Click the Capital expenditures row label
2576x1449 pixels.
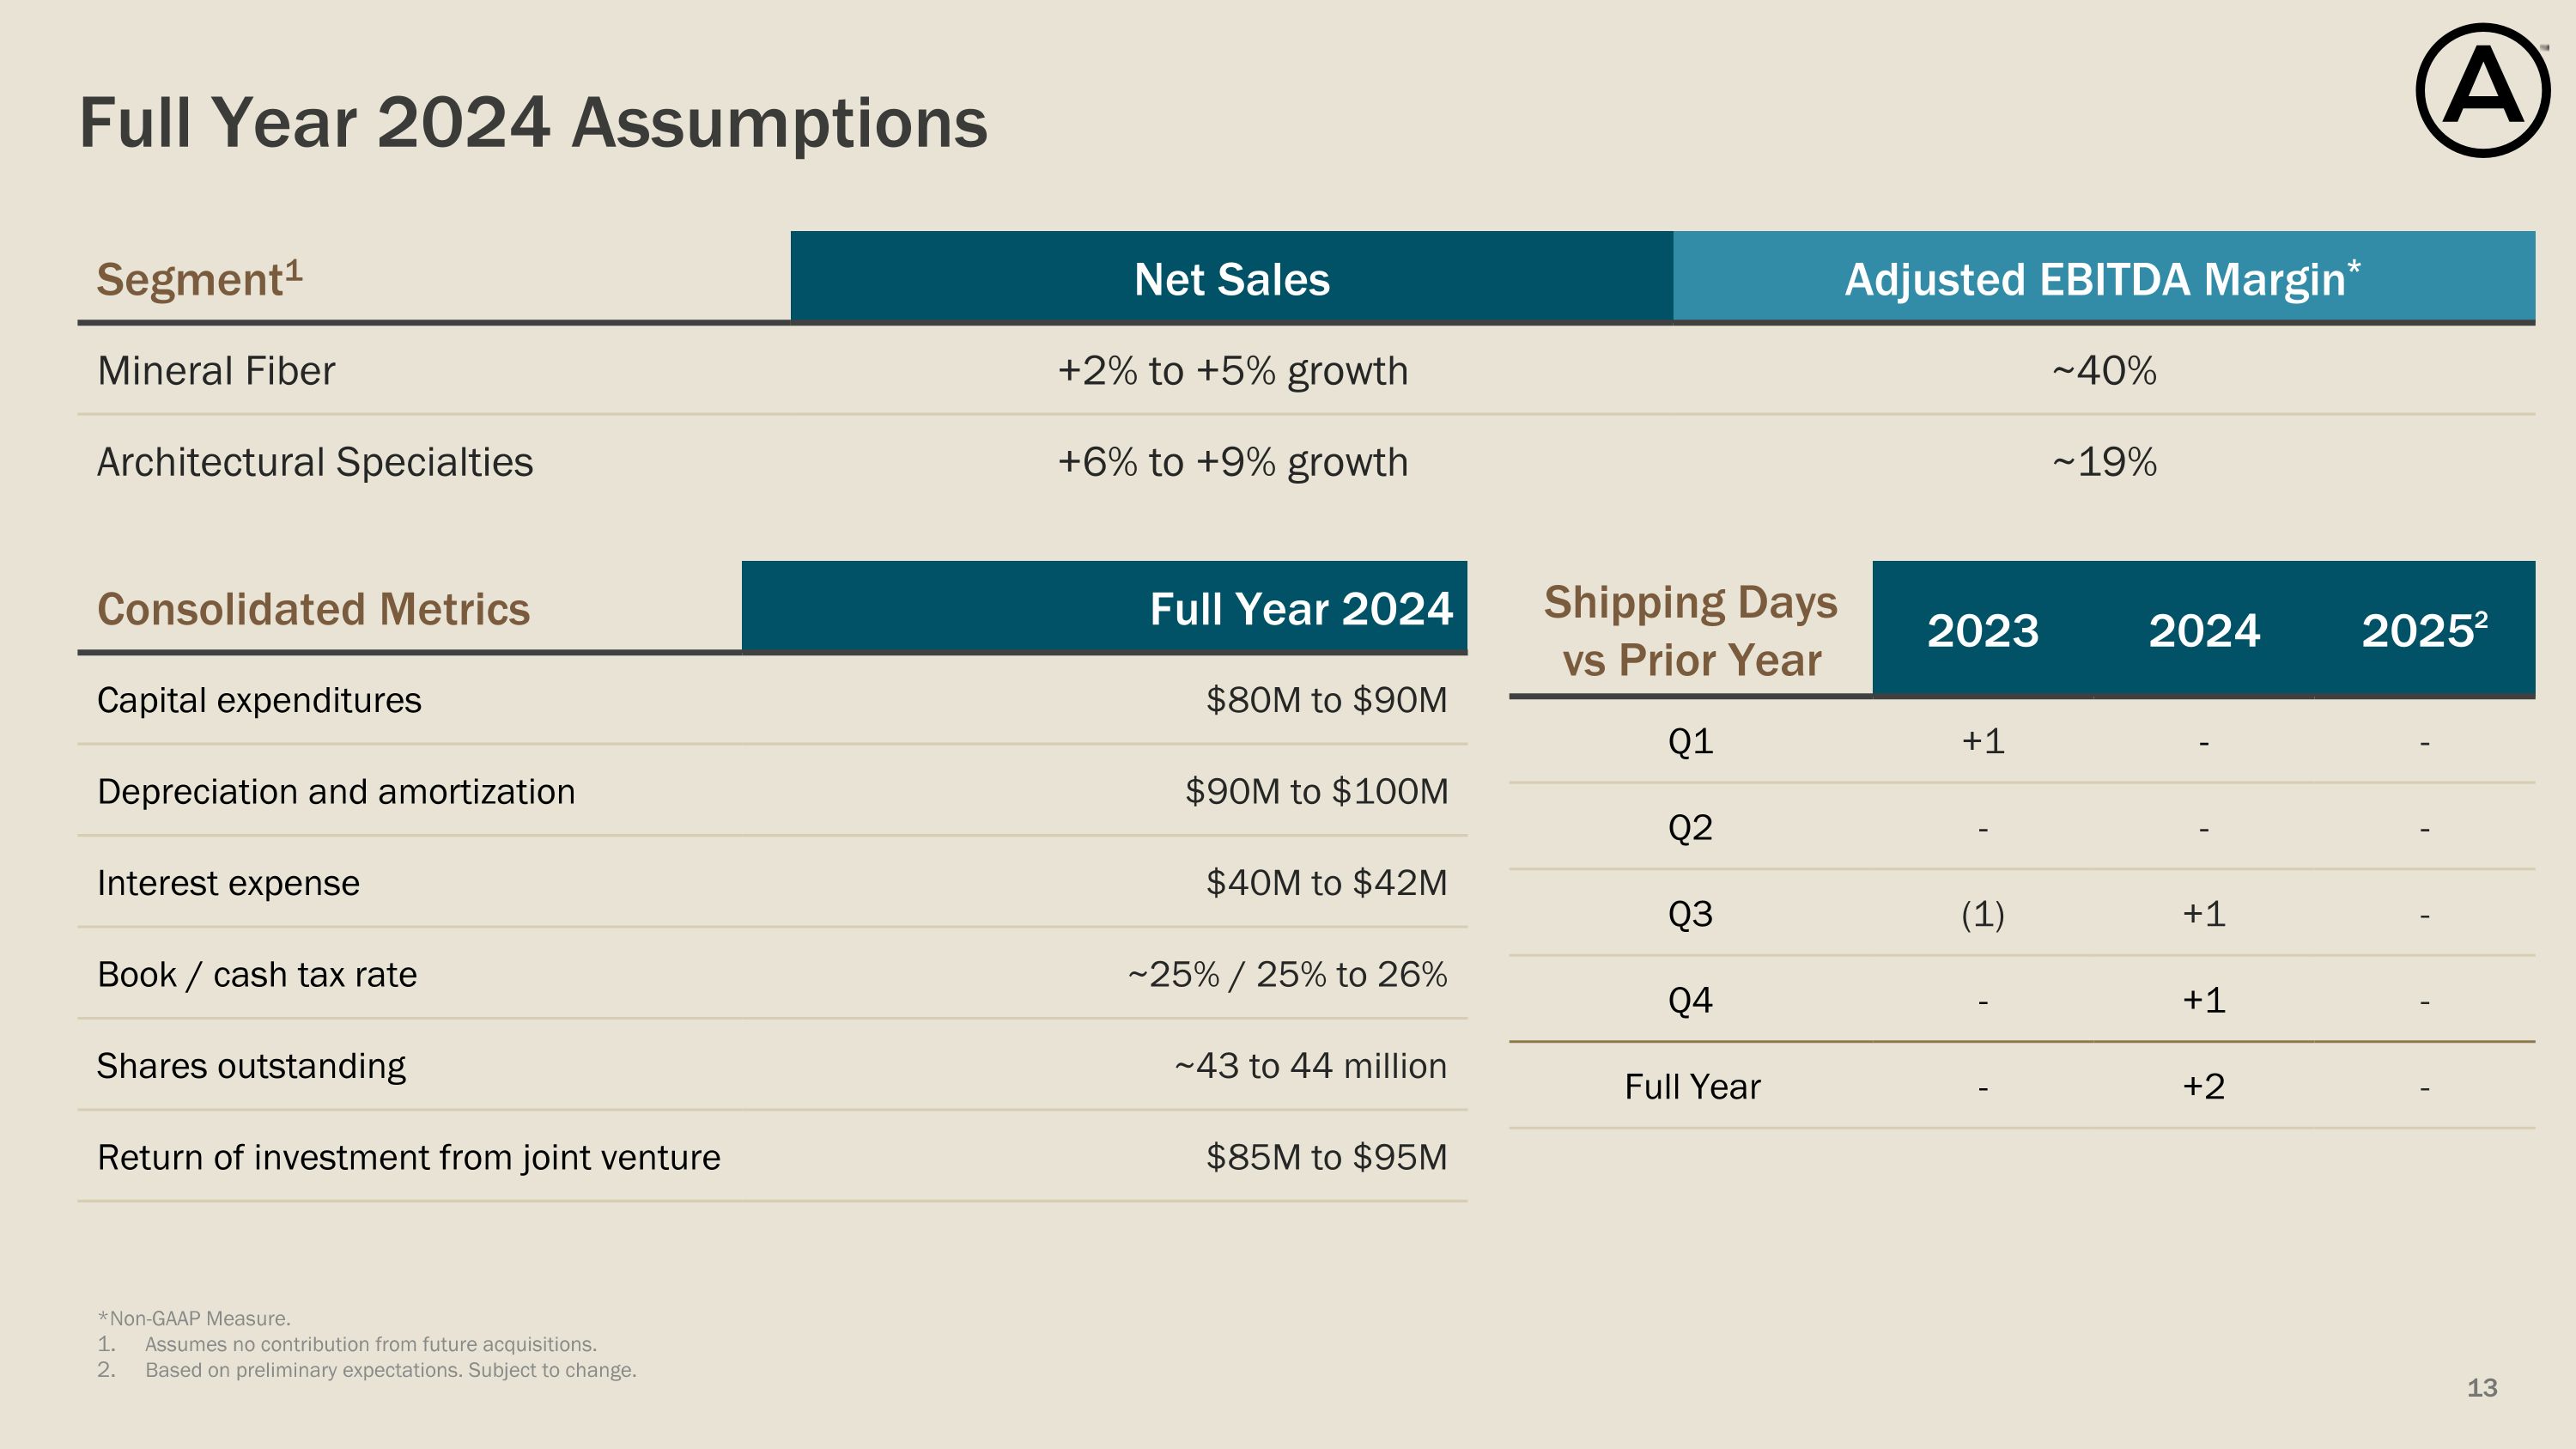[259, 700]
